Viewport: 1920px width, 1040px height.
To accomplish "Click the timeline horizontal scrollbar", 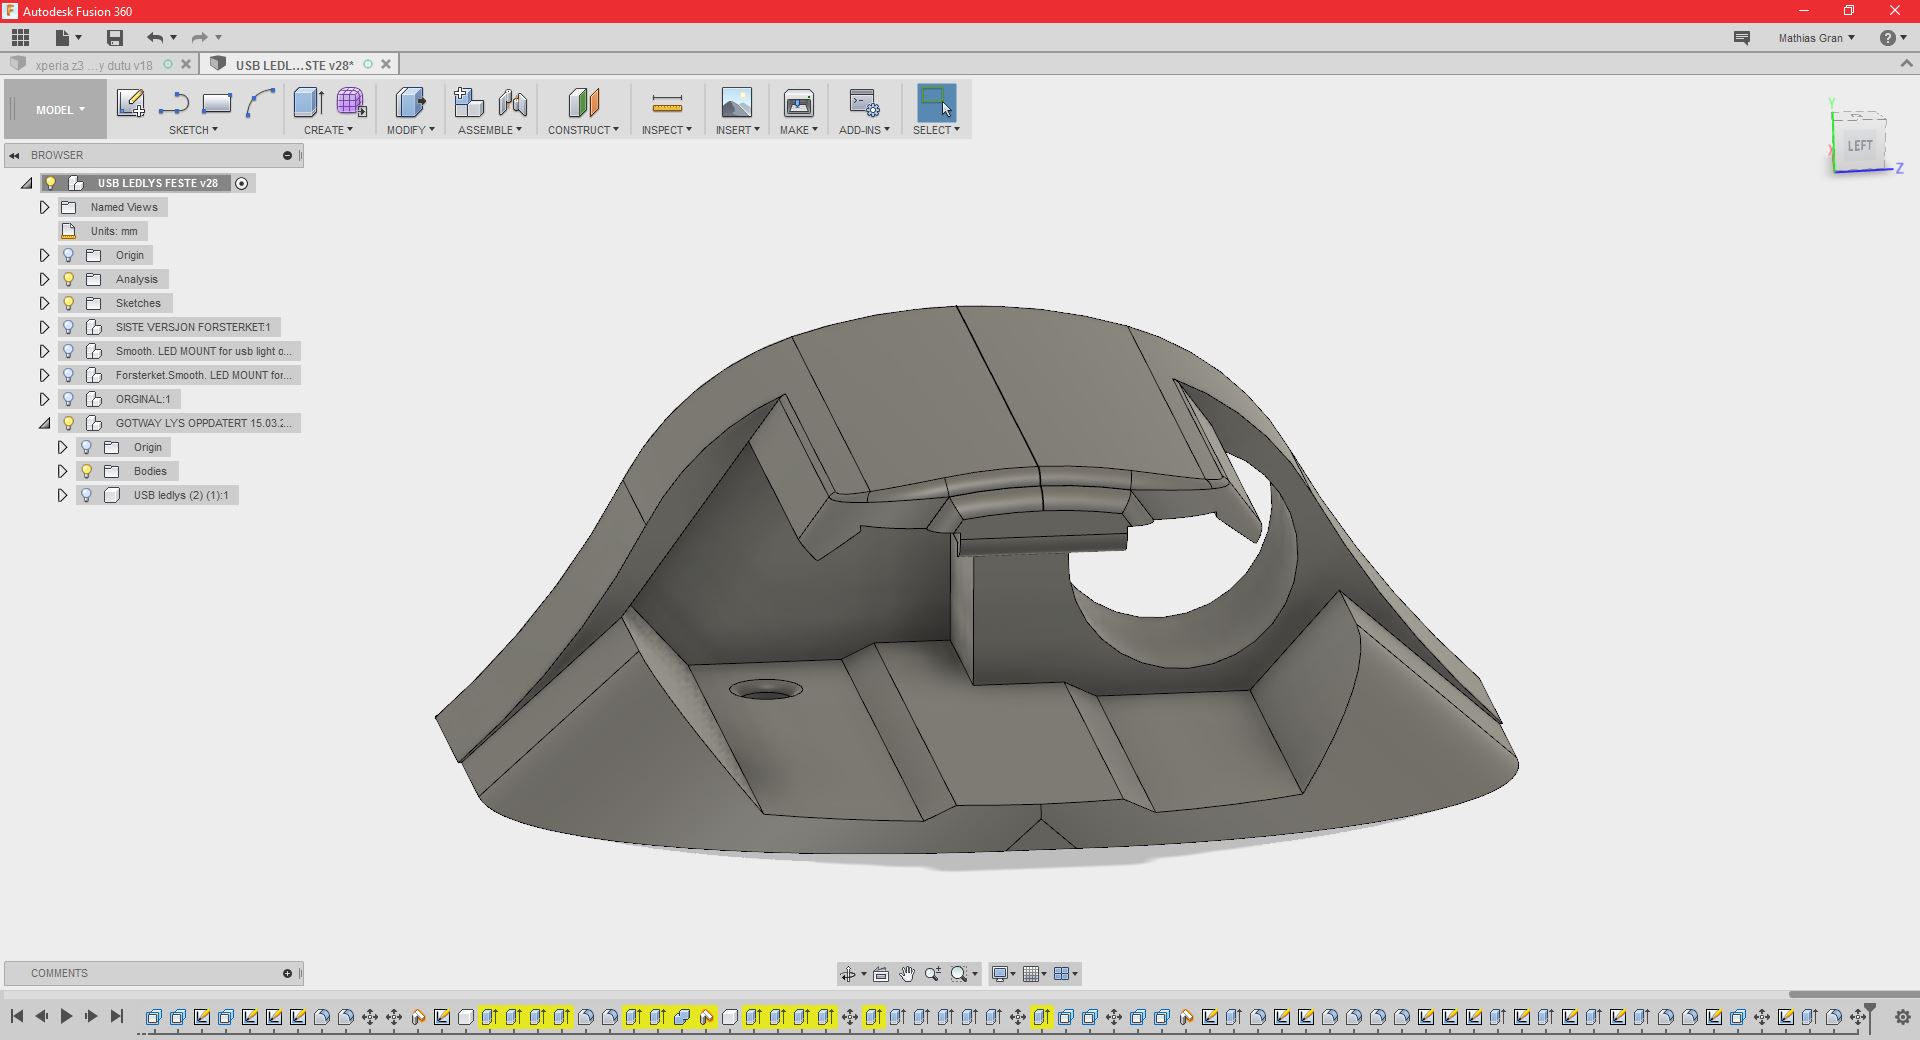I will coord(1853,994).
